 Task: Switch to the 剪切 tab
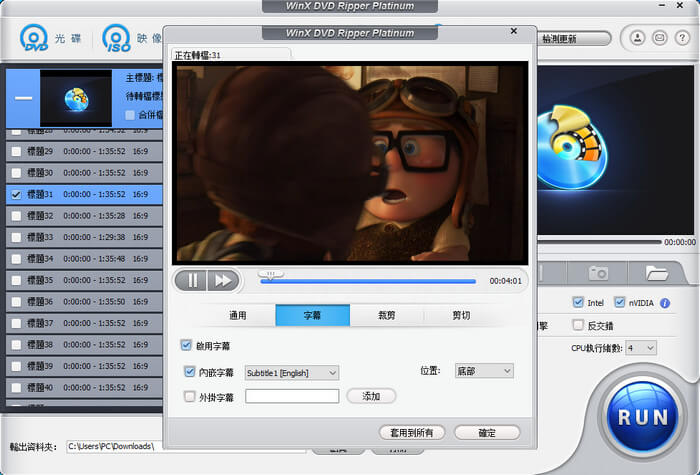coord(461,315)
